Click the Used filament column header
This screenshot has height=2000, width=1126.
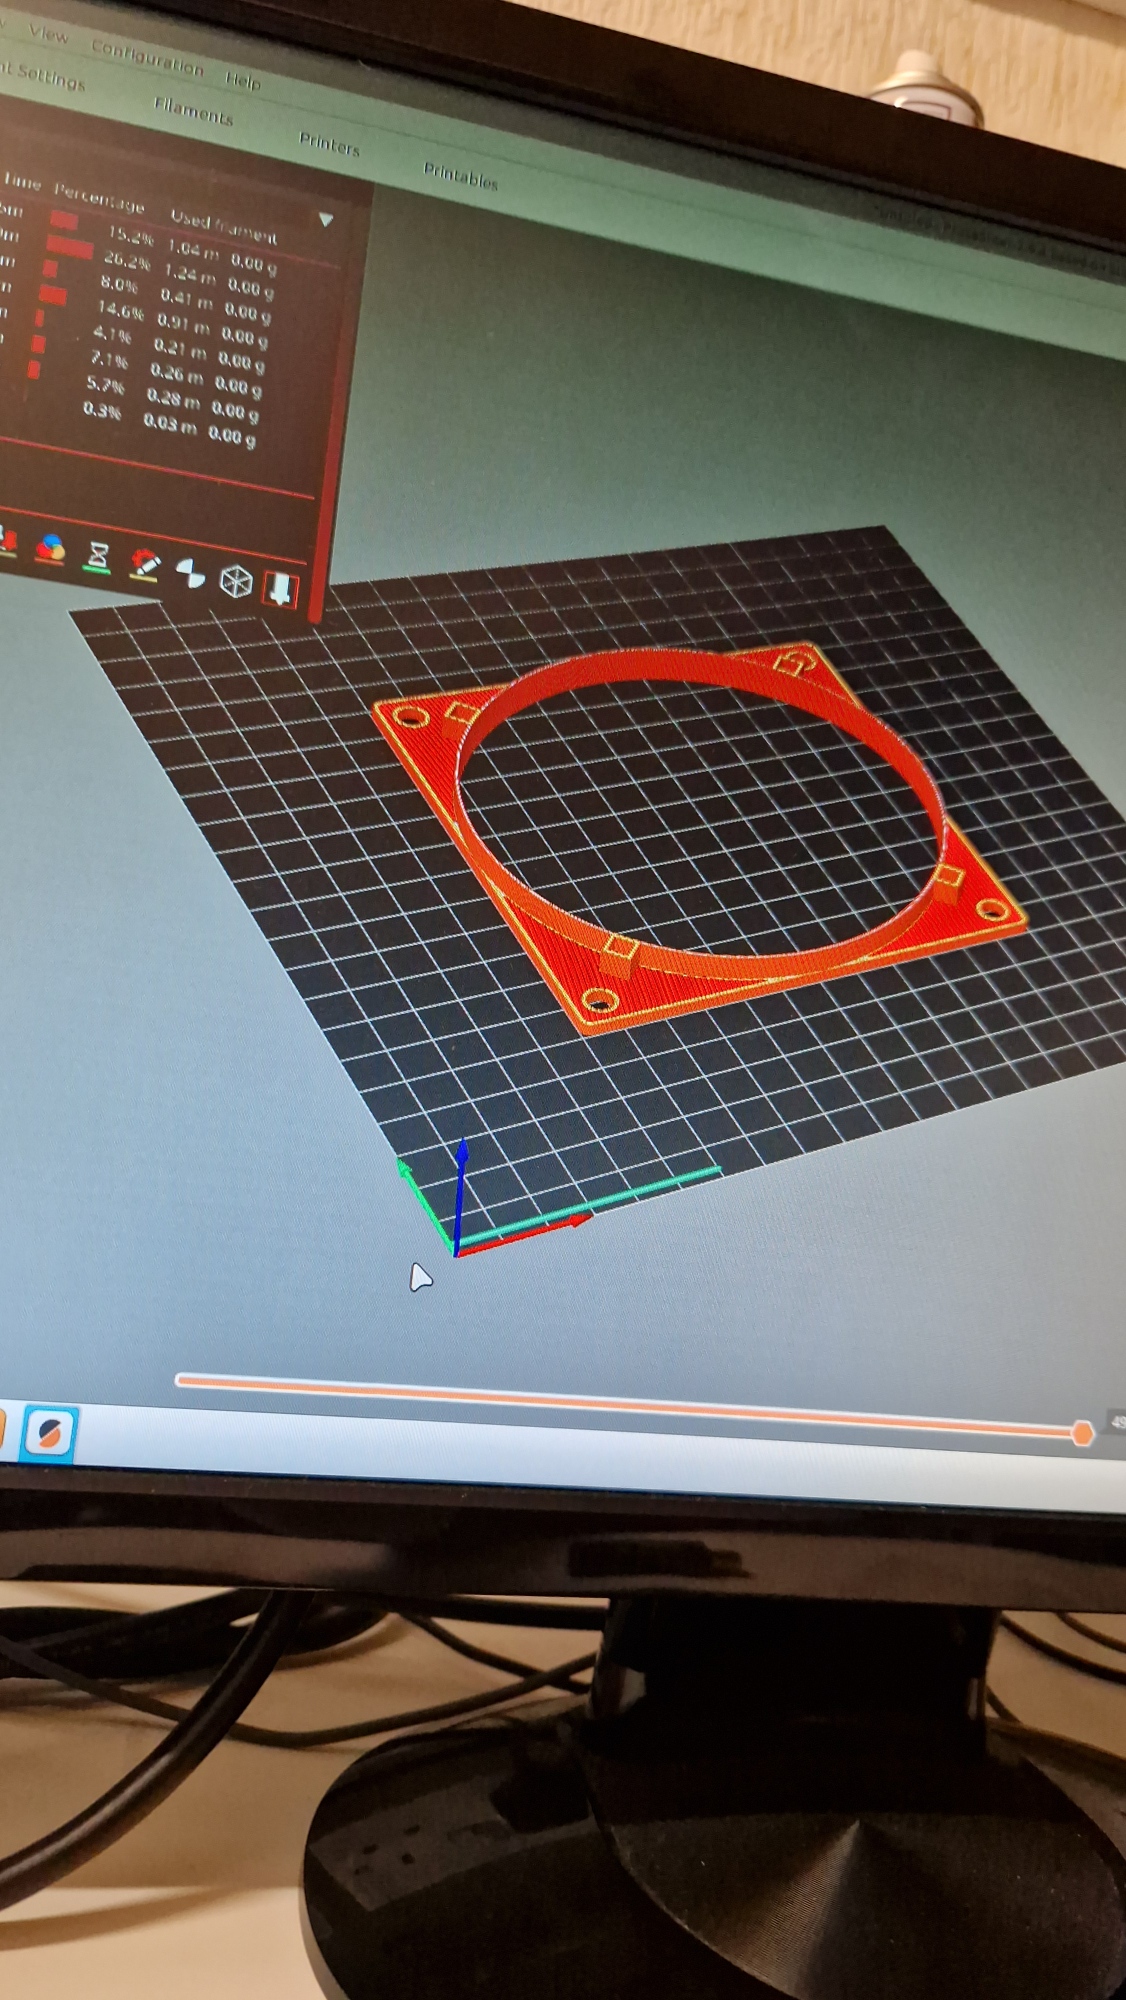pyautogui.click(x=223, y=225)
